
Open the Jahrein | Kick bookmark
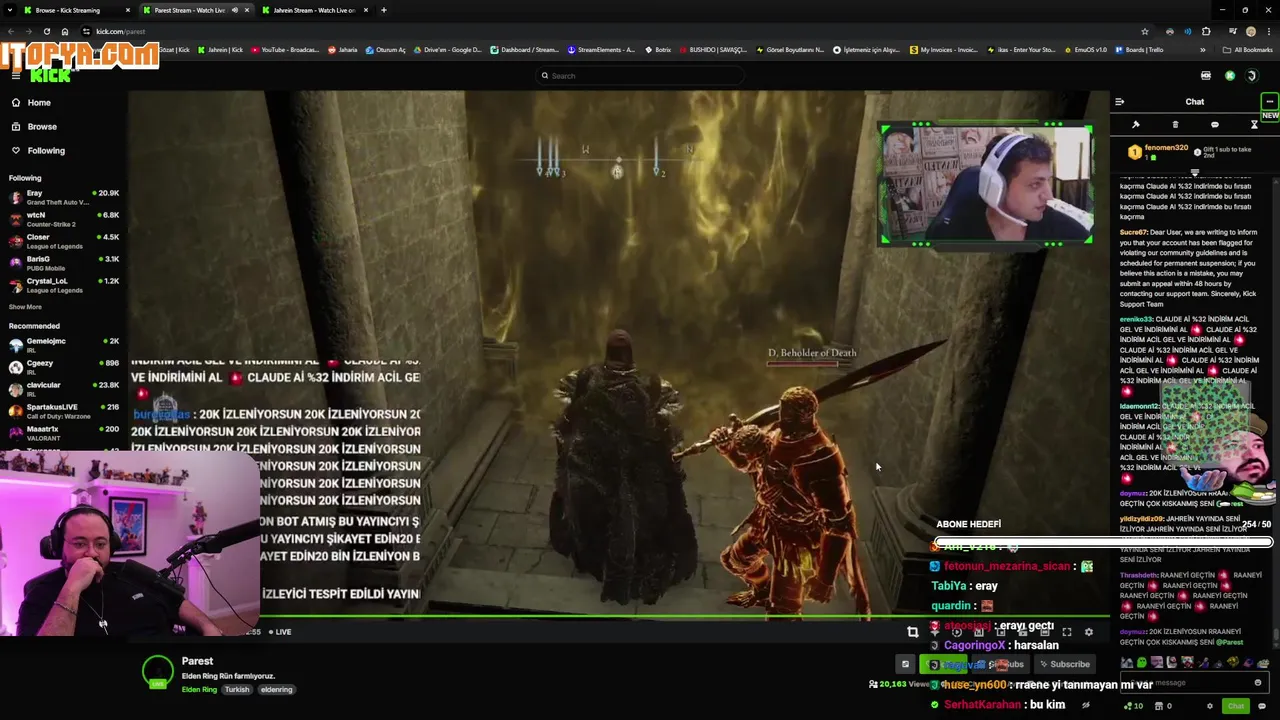[220, 50]
